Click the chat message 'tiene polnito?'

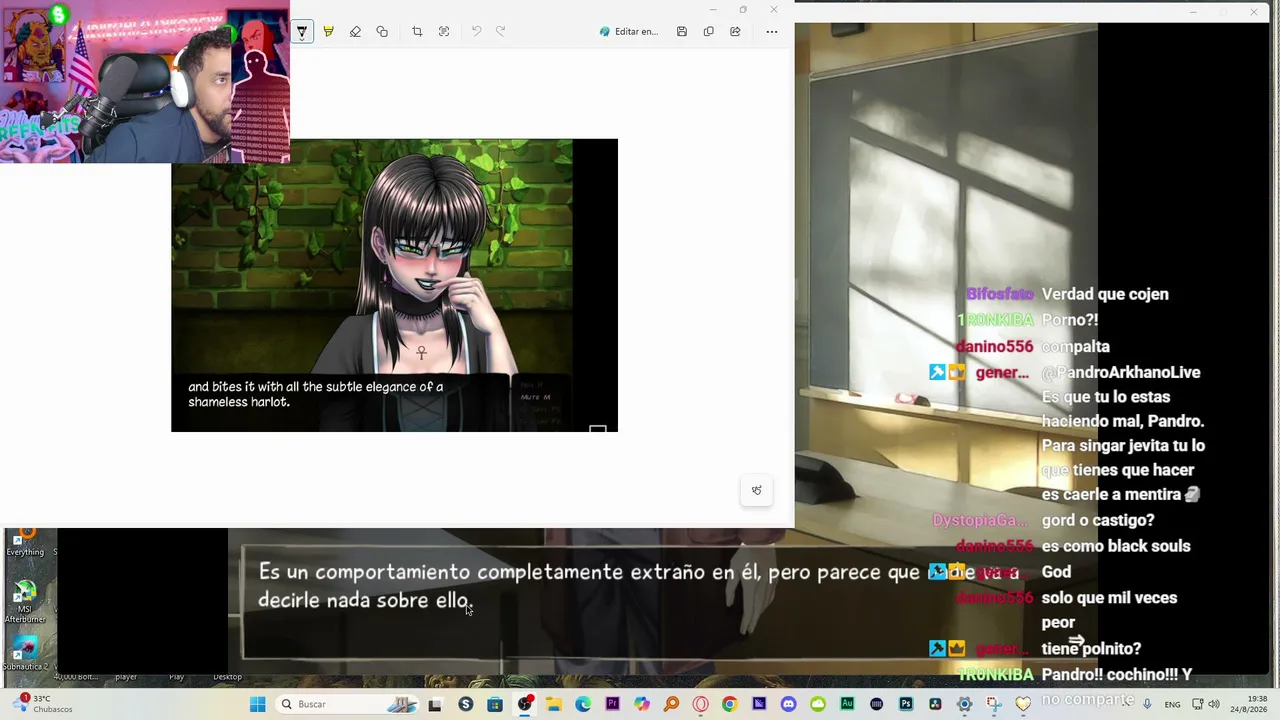1091,649
